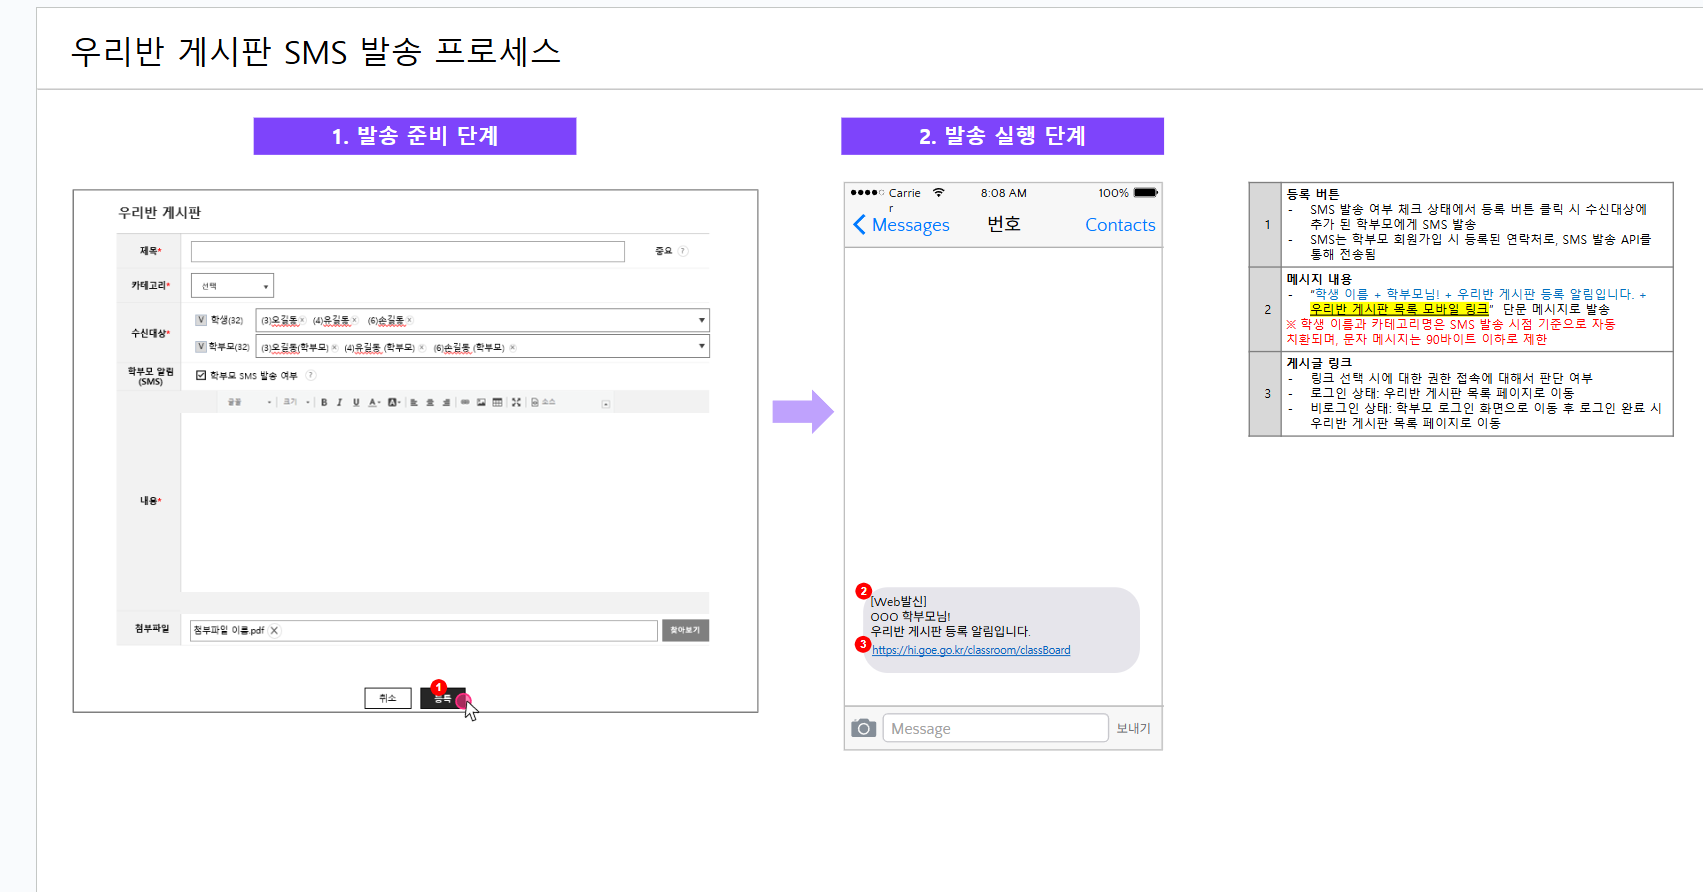Click the camera icon in message bar

pos(863,728)
